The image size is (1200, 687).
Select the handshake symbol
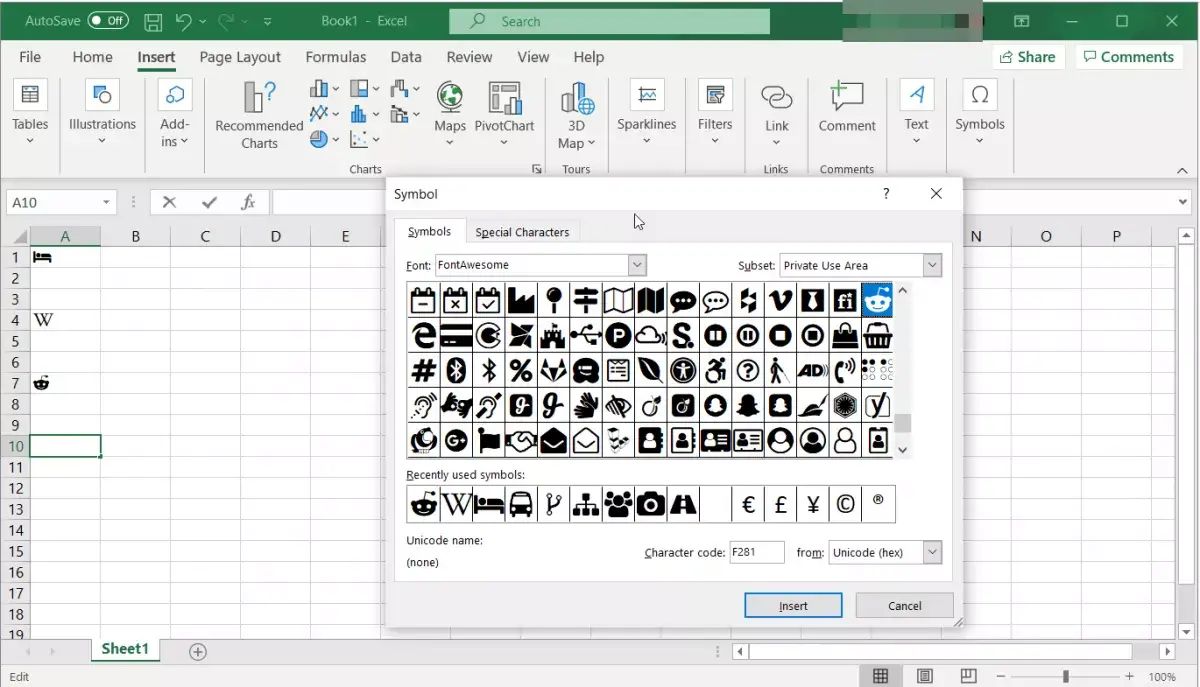tap(520, 440)
